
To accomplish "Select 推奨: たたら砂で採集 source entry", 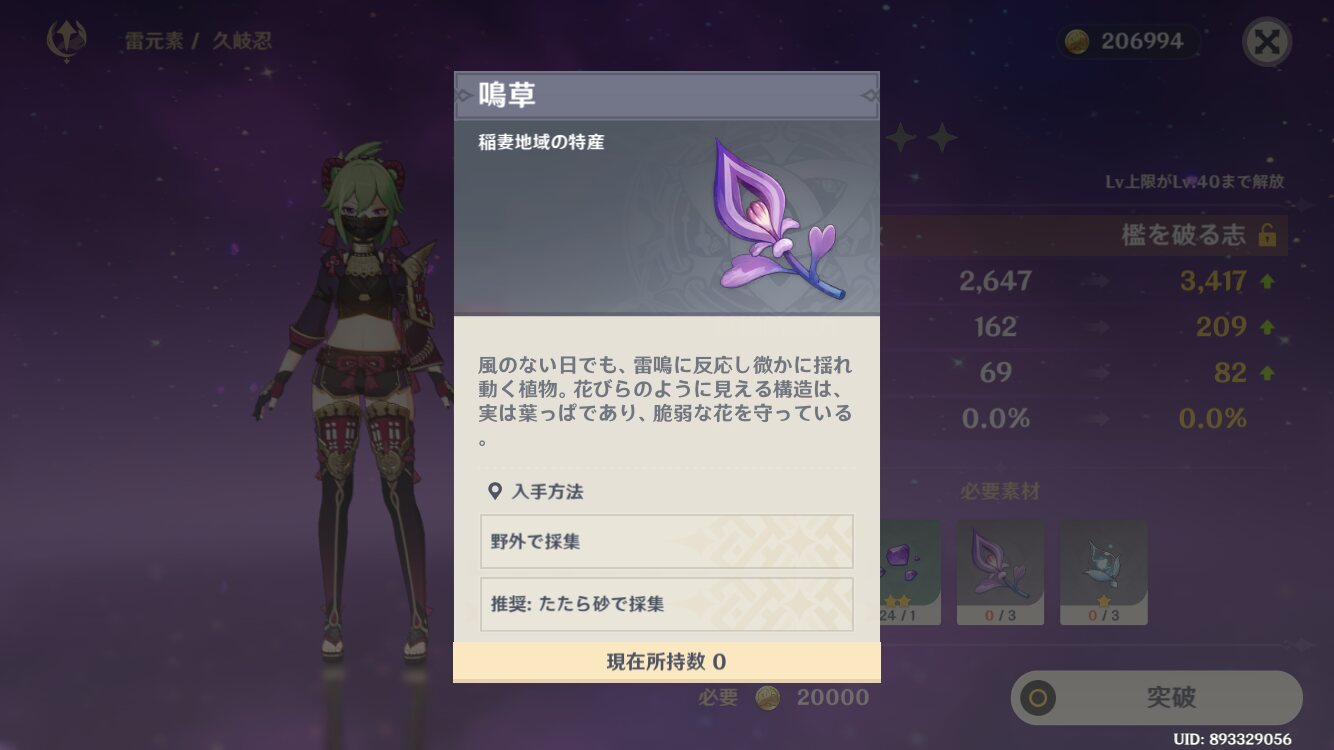I will [667, 604].
